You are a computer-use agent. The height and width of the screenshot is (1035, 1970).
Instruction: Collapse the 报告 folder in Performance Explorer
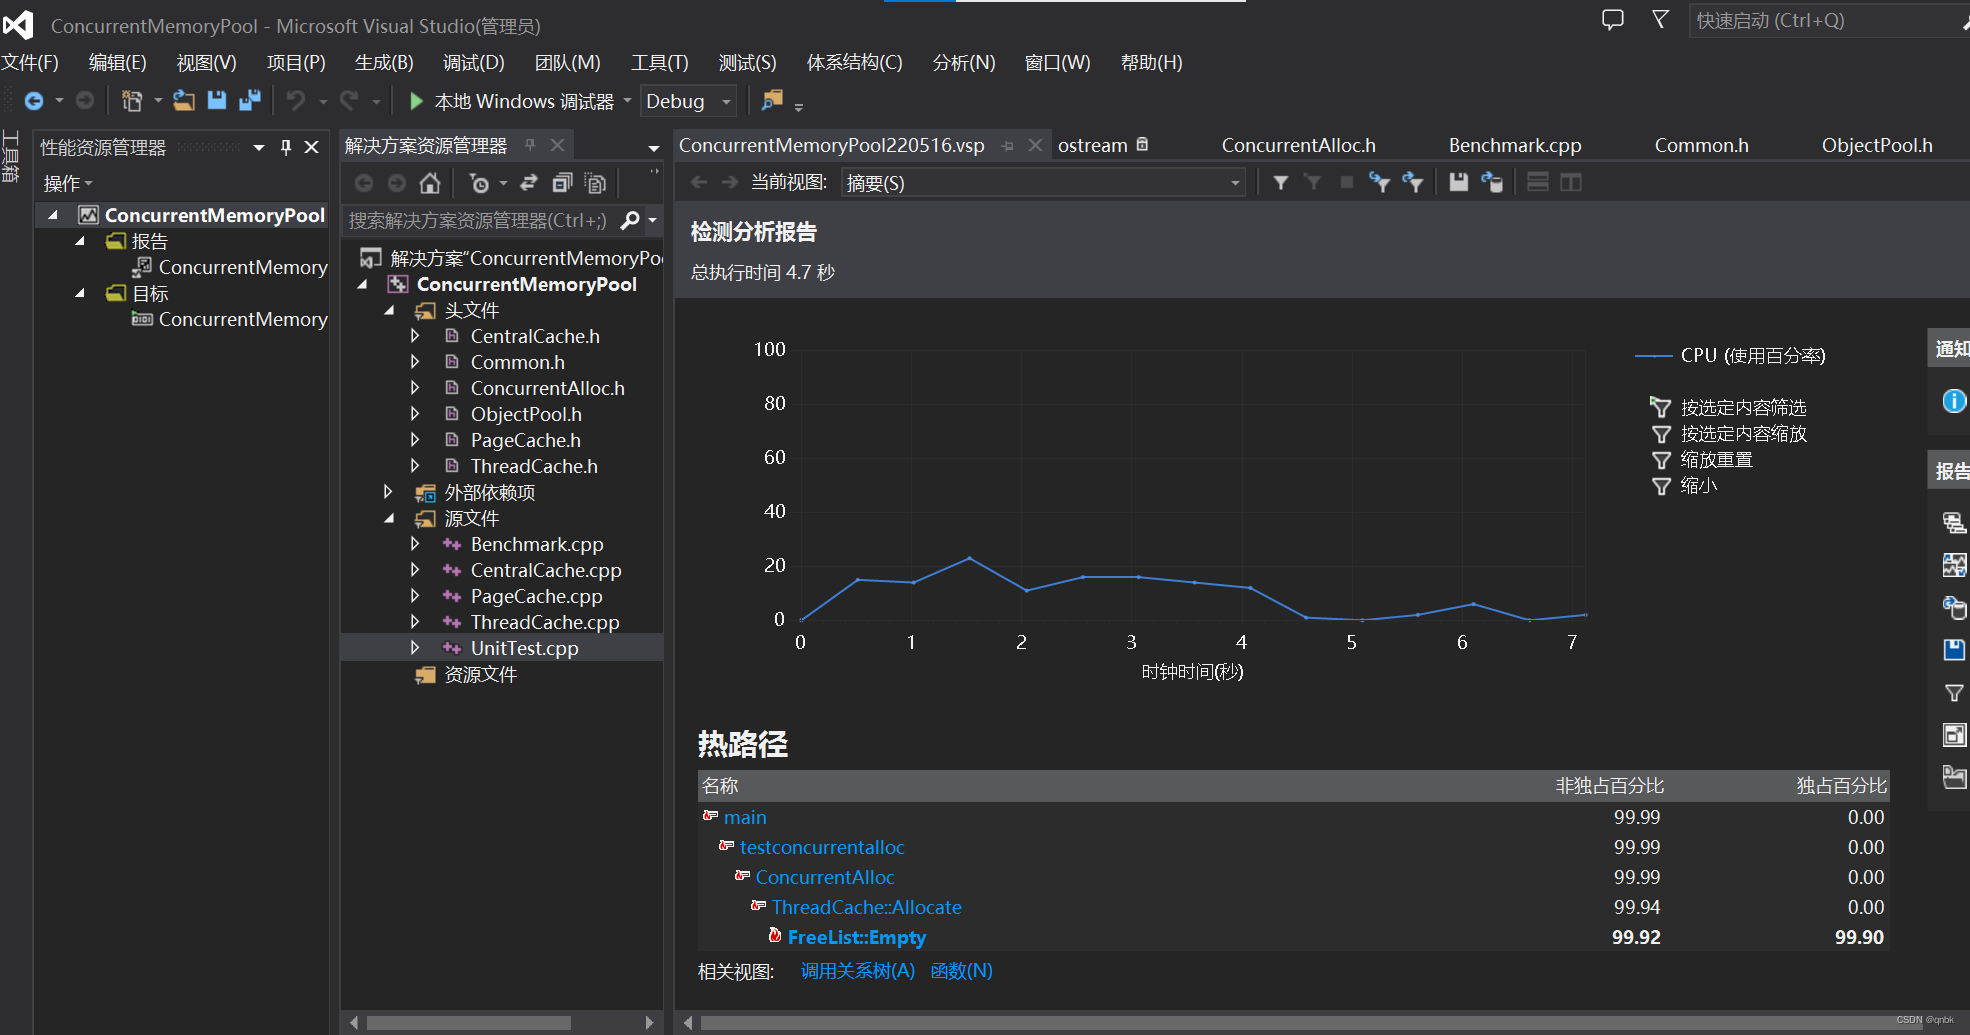[80, 241]
